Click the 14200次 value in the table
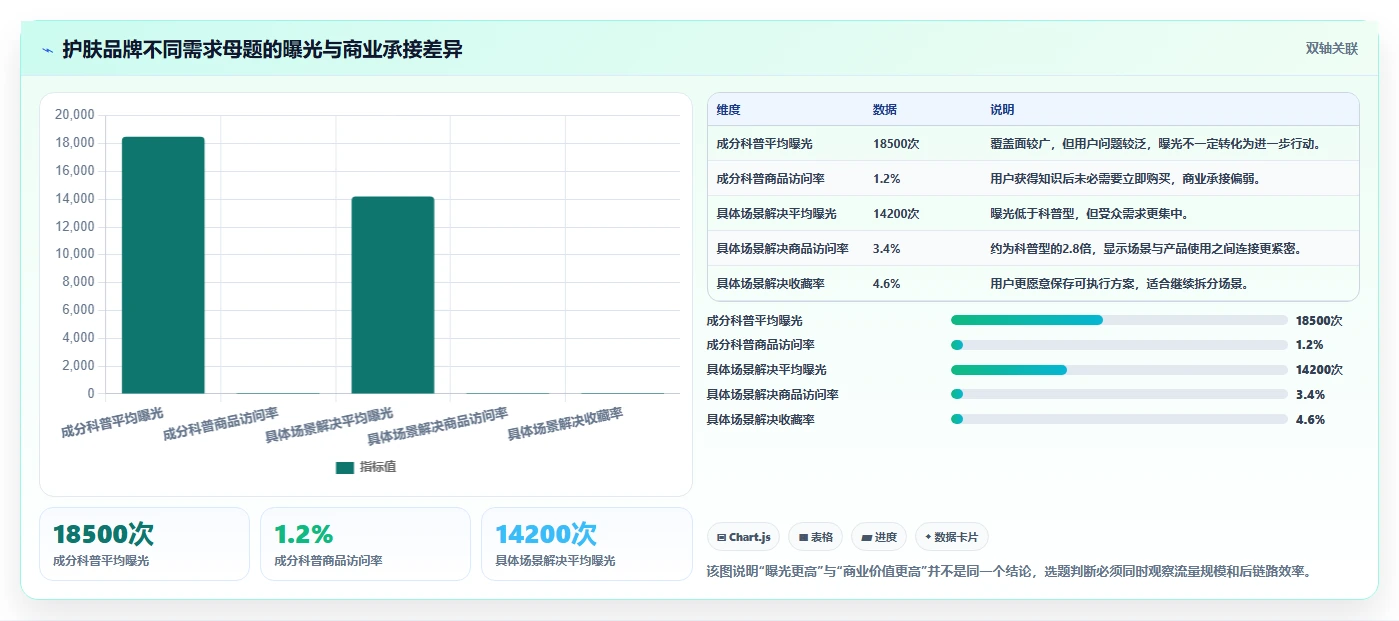The width and height of the screenshot is (1399, 621). (896, 214)
